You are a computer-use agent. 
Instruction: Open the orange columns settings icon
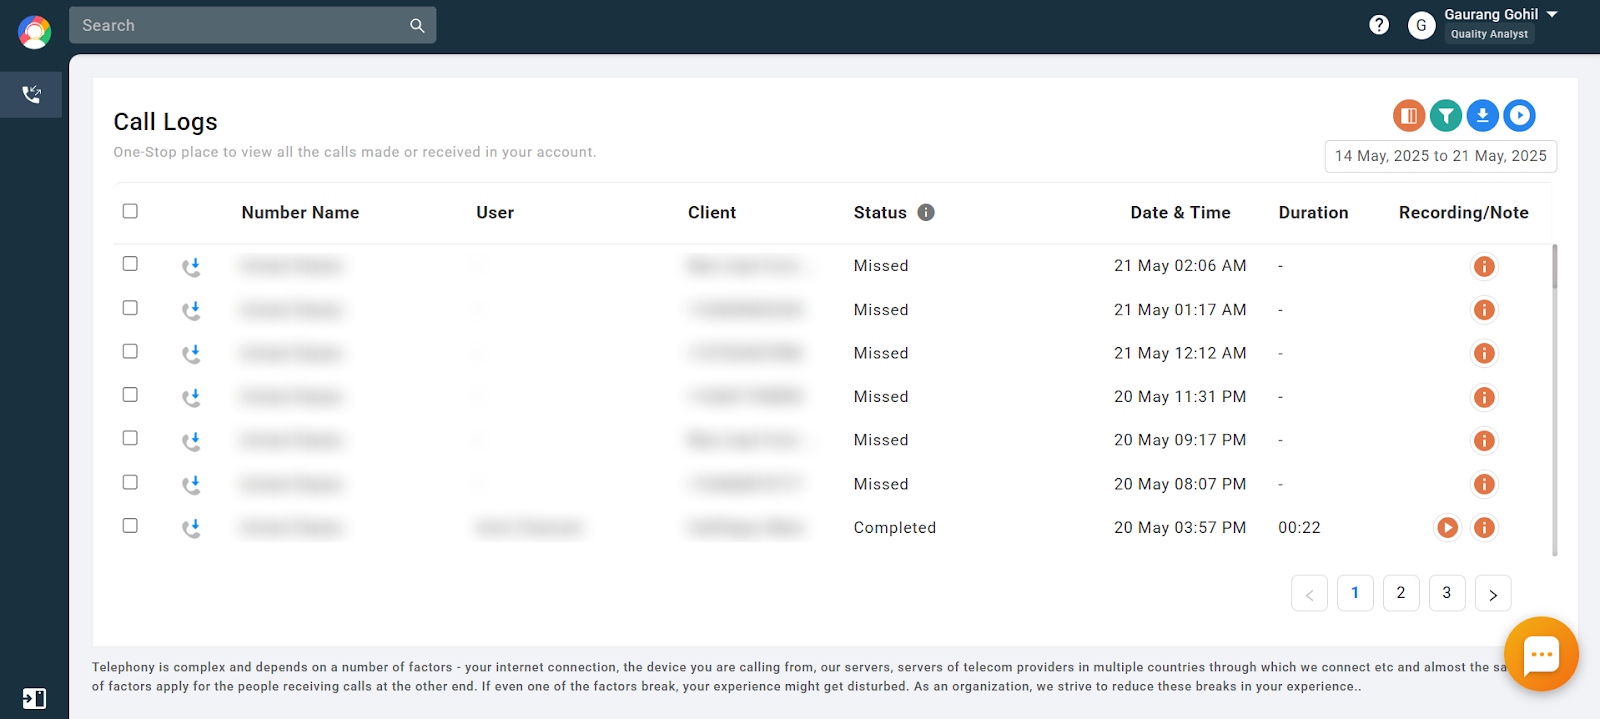coord(1409,116)
